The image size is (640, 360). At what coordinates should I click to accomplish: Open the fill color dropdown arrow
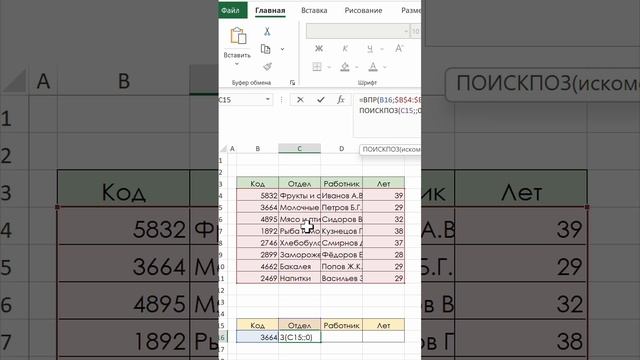357,67
